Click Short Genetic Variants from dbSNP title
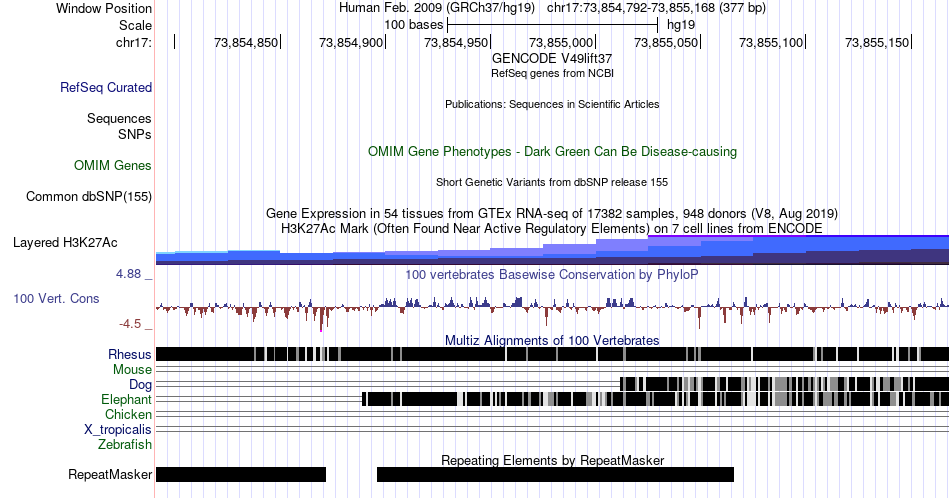Screen dimensions: 950x498 coord(552,182)
